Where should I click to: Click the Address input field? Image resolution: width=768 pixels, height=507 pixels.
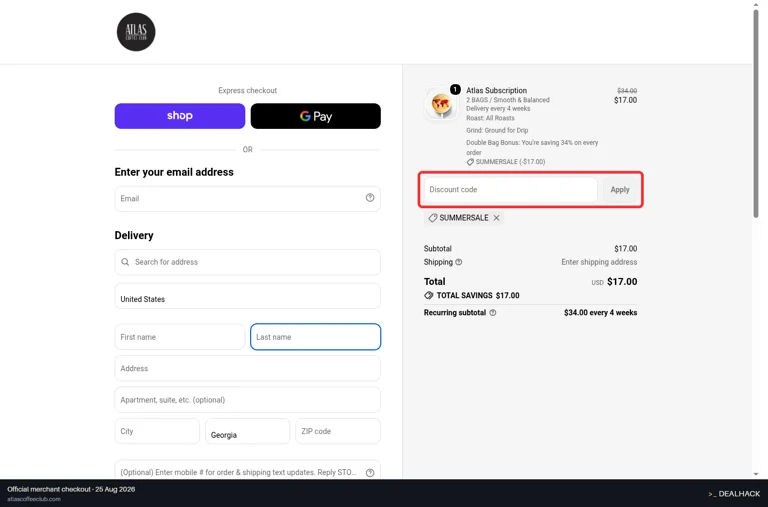coord(247,368)
